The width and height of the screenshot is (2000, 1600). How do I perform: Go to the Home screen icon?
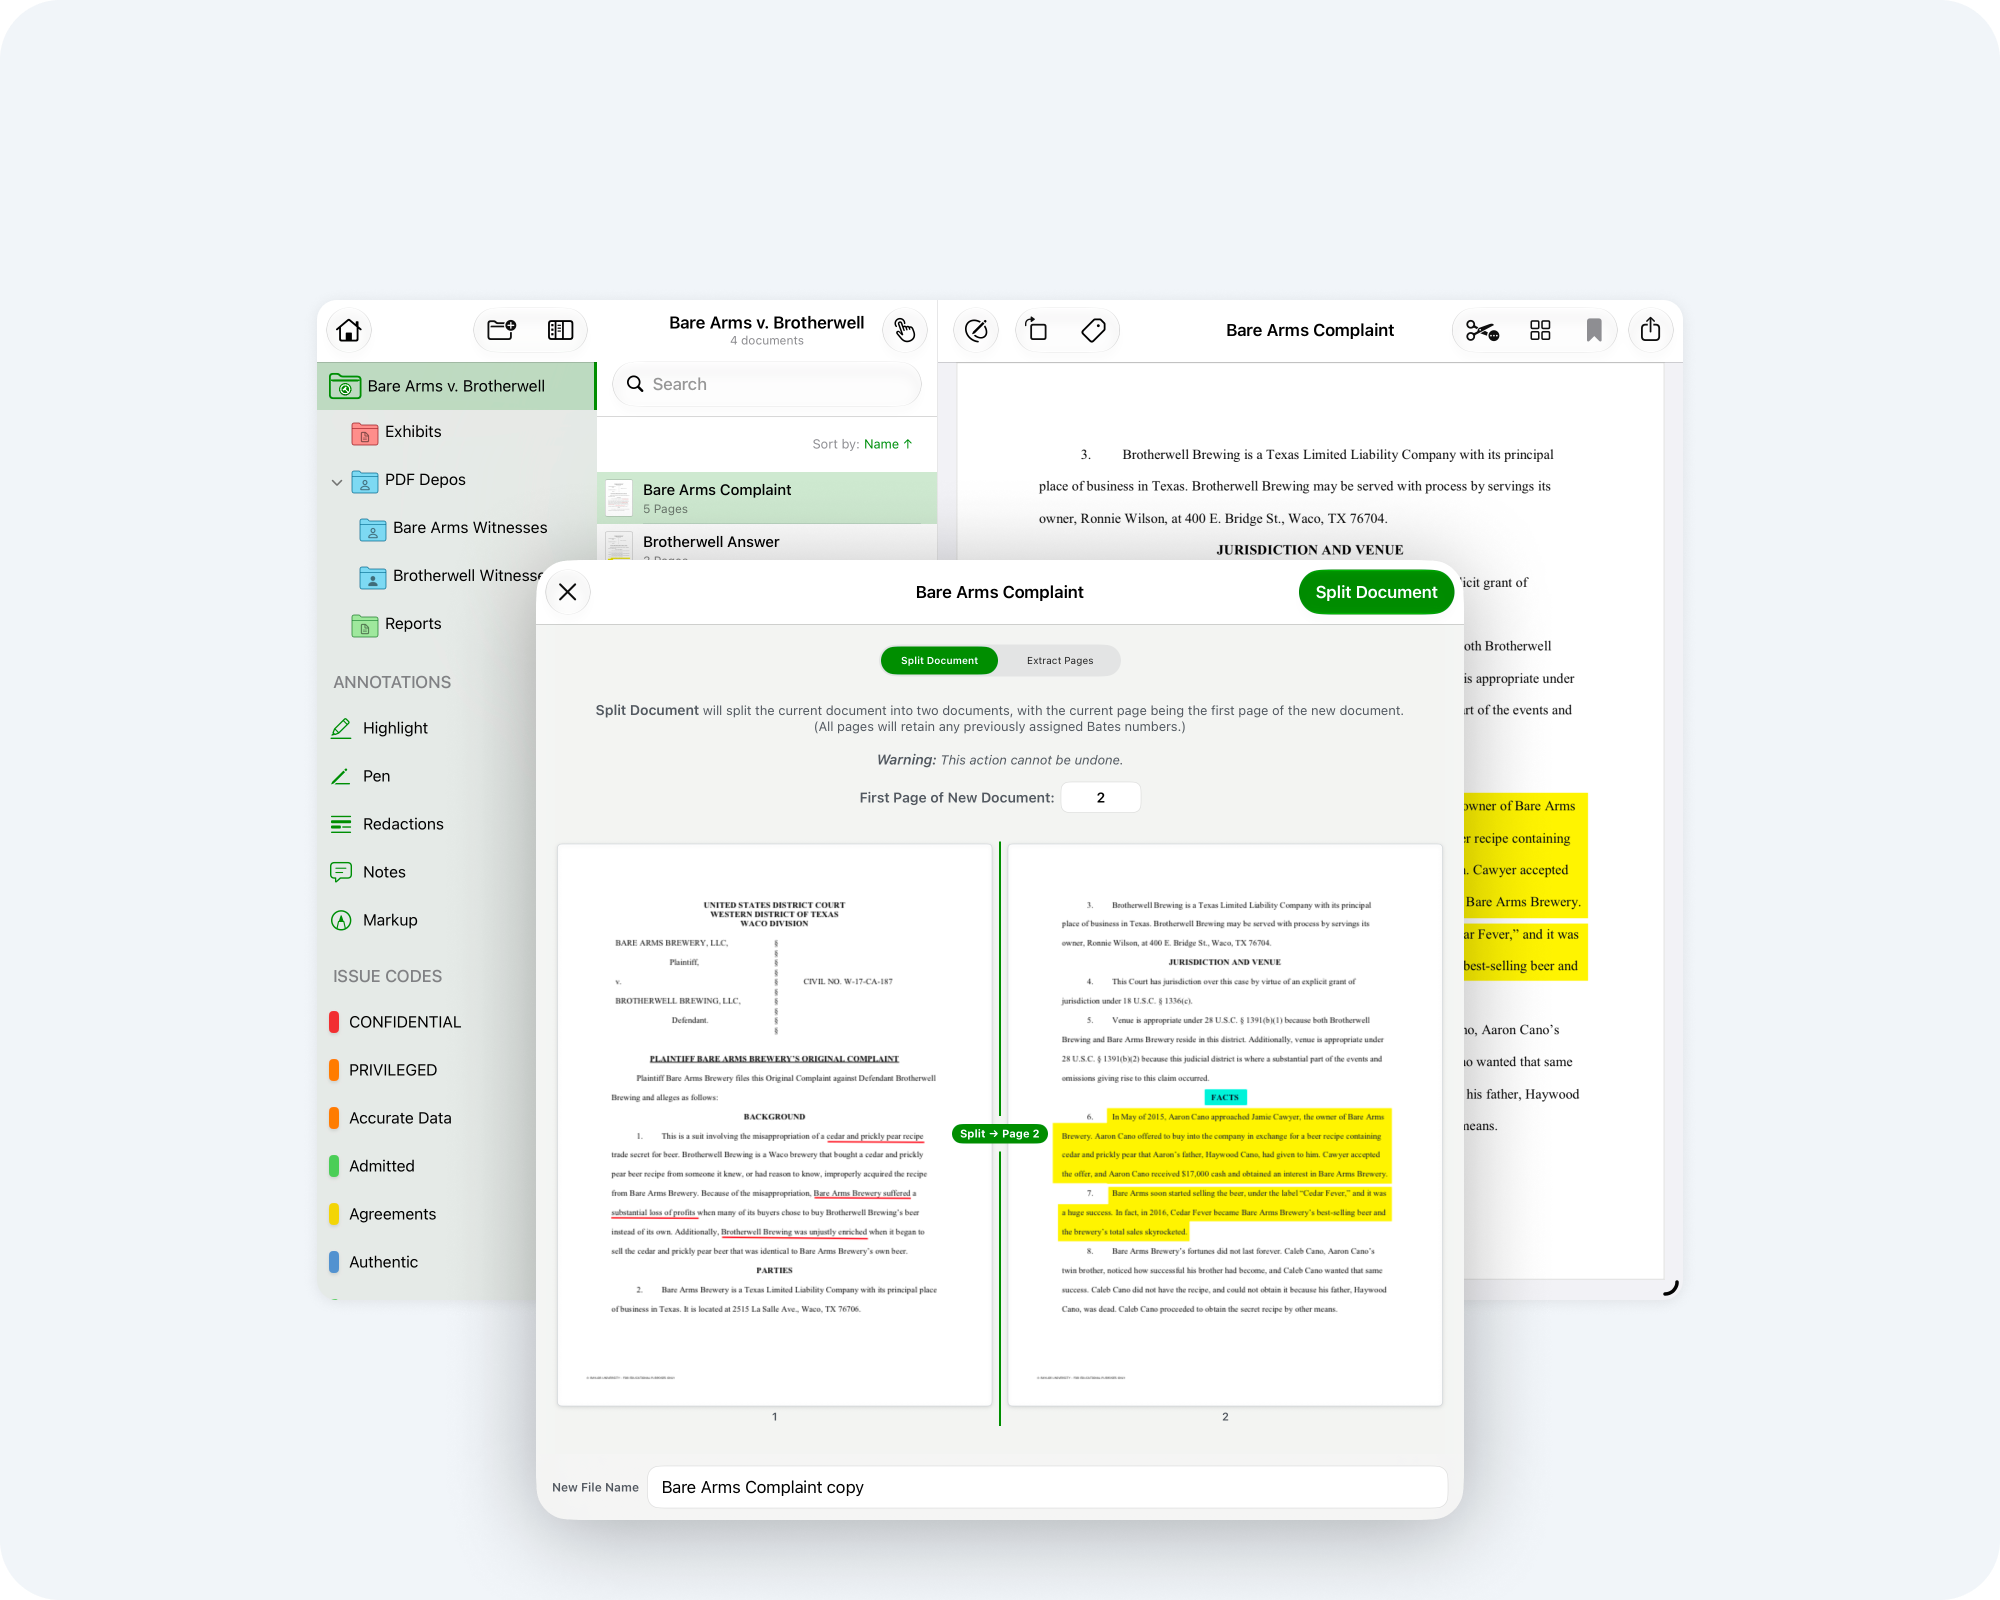coord(349,330)
